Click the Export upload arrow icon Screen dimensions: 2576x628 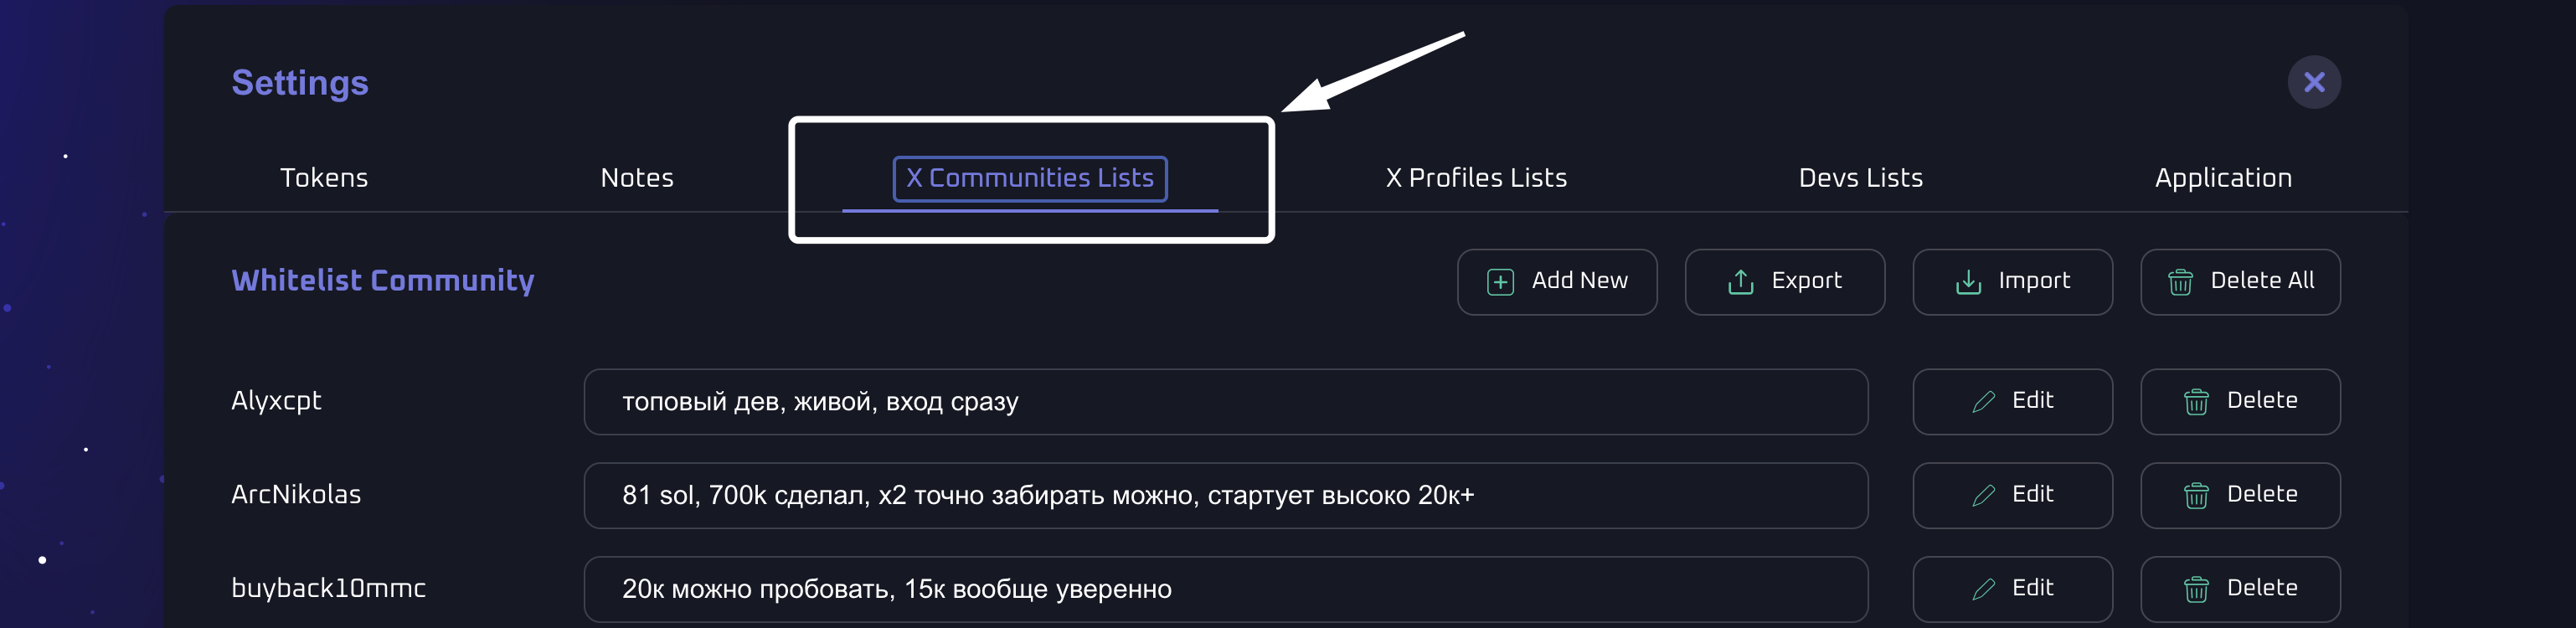[1740, 282]
